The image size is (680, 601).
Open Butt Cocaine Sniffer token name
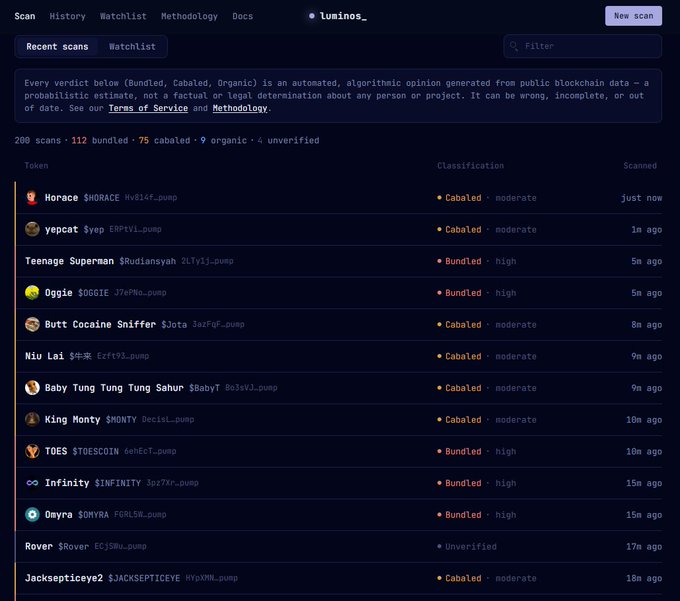click(x=100, y=324)
